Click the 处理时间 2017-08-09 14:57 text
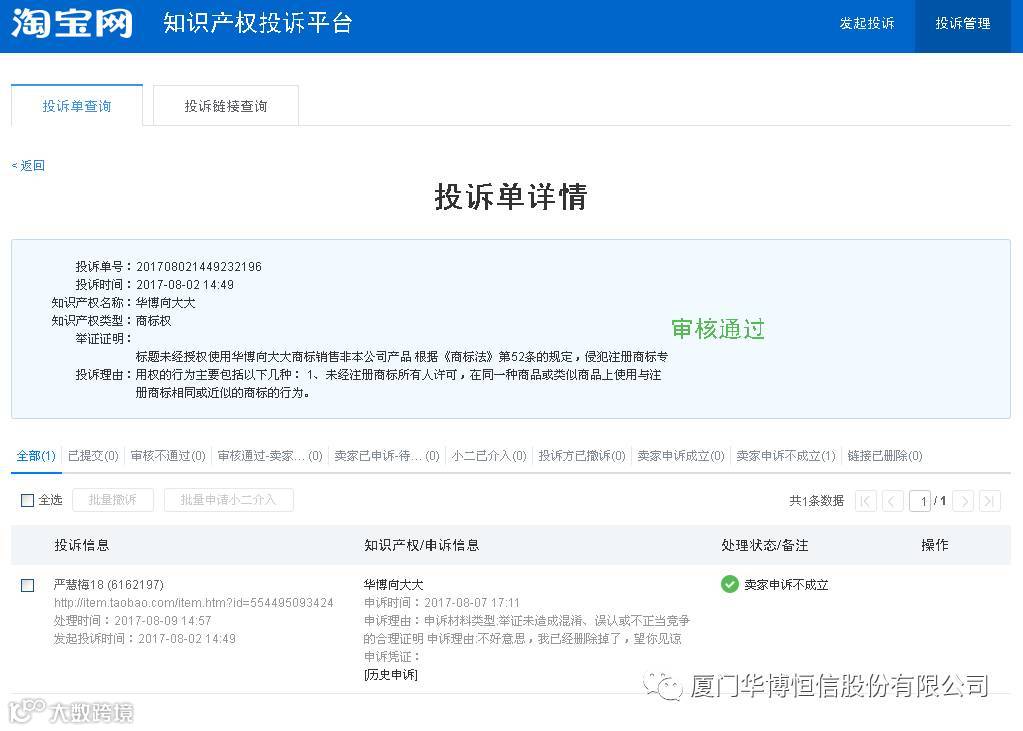The width and height of the screenshot is (1023, 731). coord(132,621)
